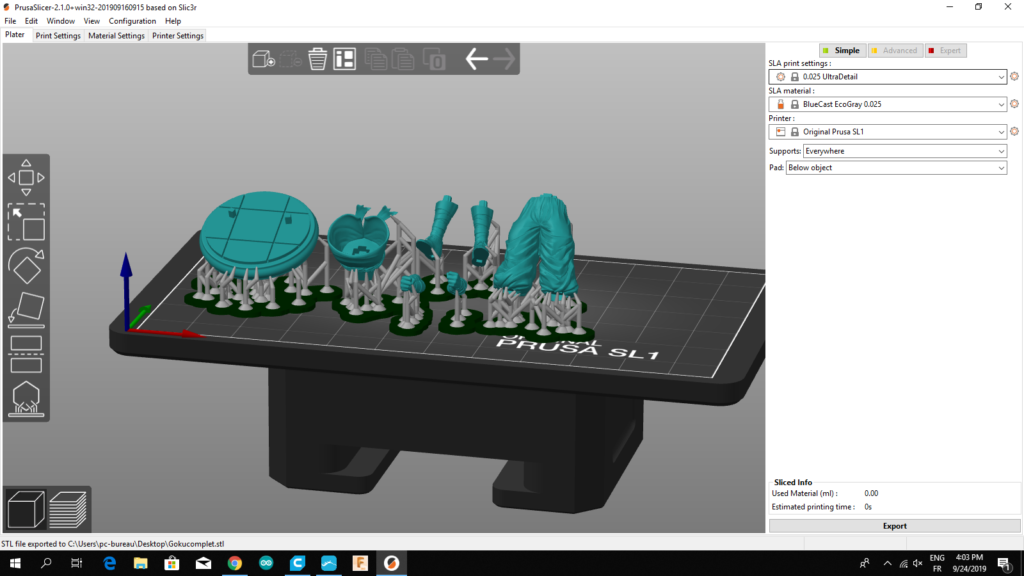Click the Delete all trash bin icon
The height and width of the screenshot is (576, 1024).
click(x=317, y=59)
